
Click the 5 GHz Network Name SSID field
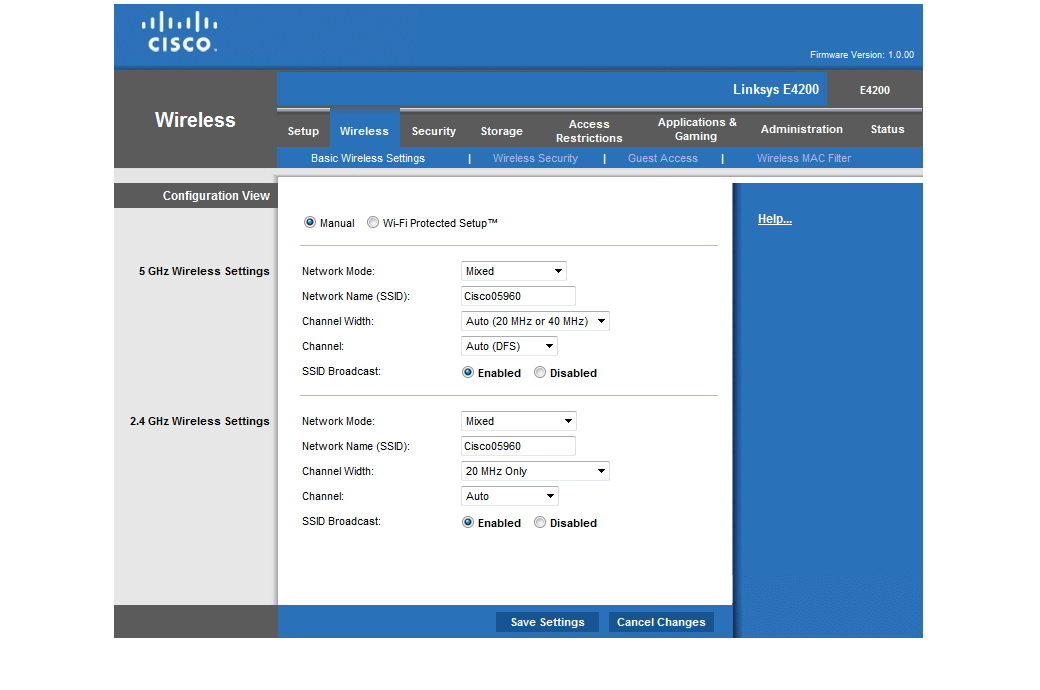(518, 296)
